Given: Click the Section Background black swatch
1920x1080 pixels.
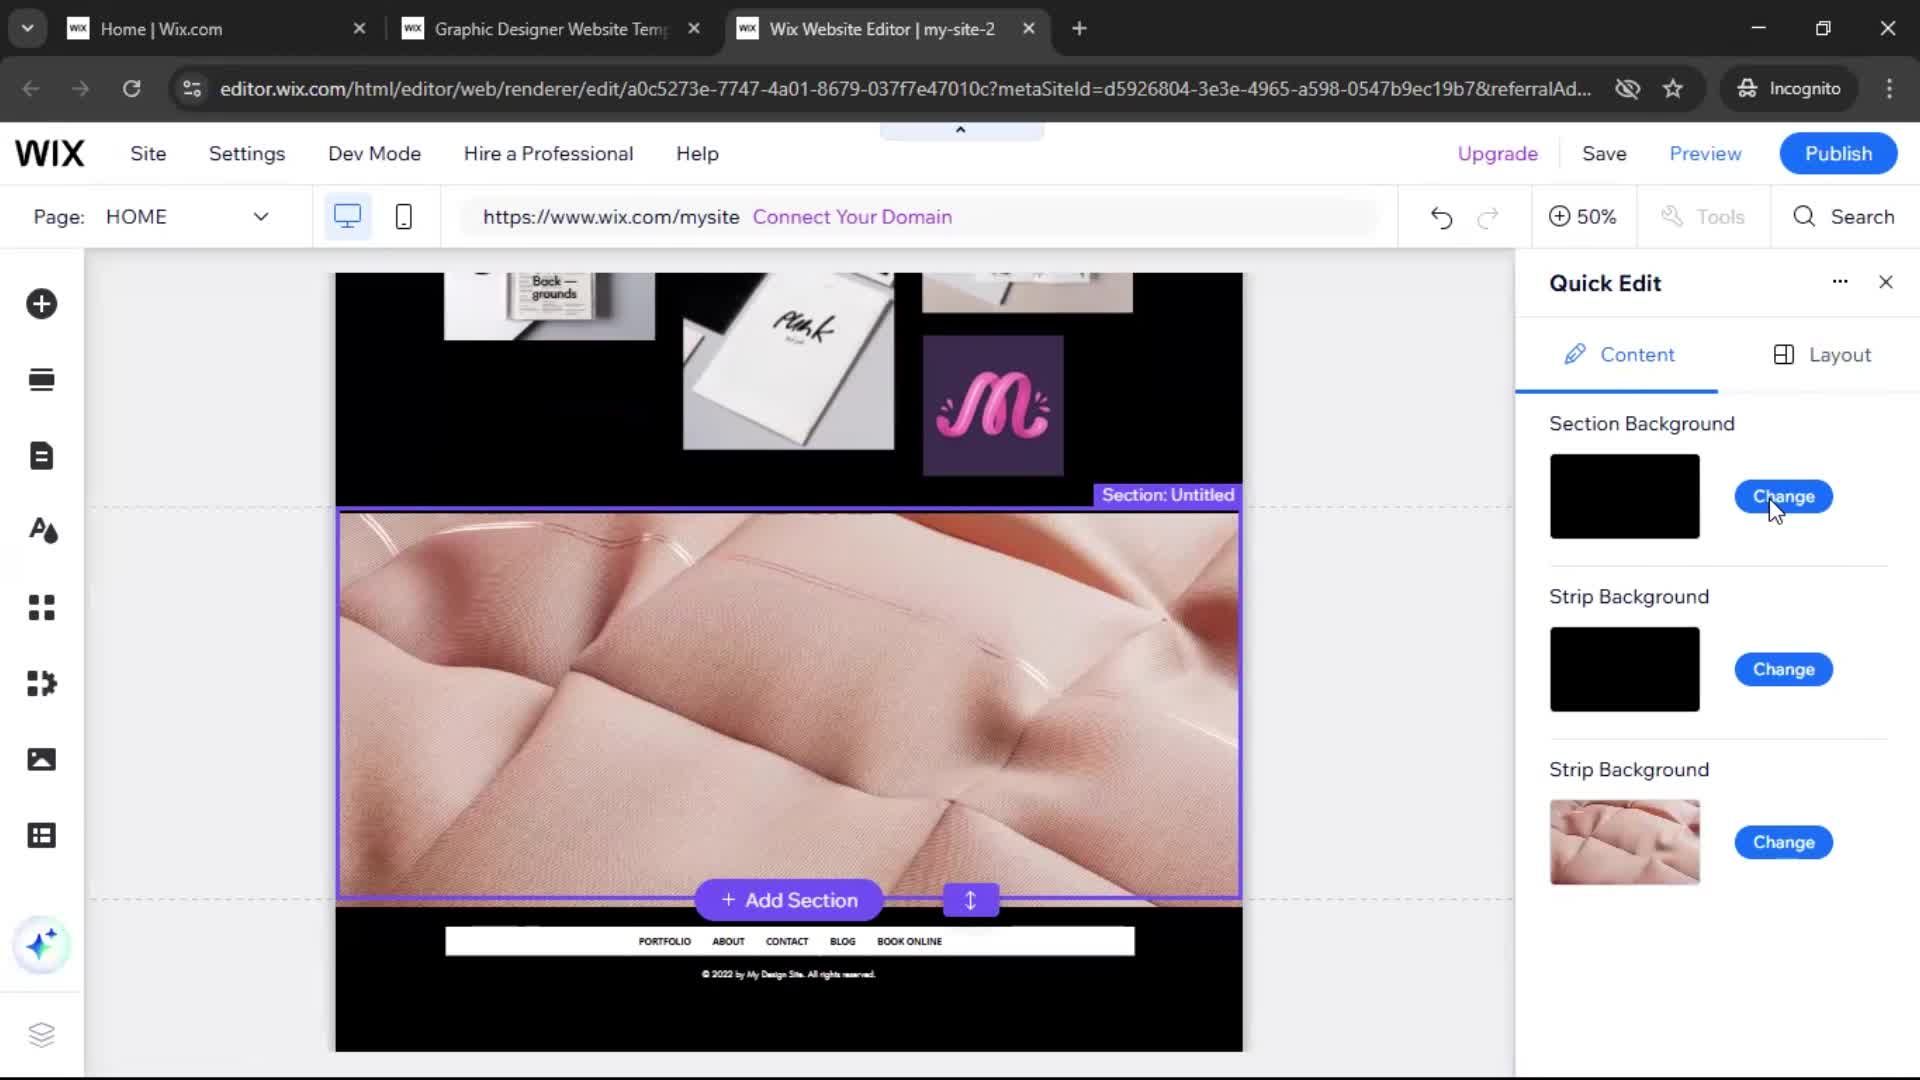Looking at the screenshot, I should pos(1624,497).
